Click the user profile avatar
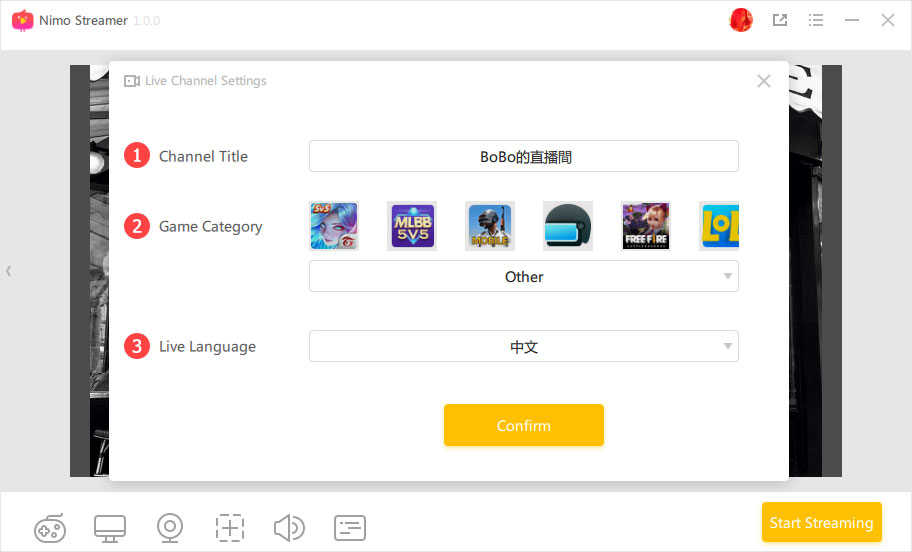This screenshot has height=552, width=912. [x=741, y=20]
